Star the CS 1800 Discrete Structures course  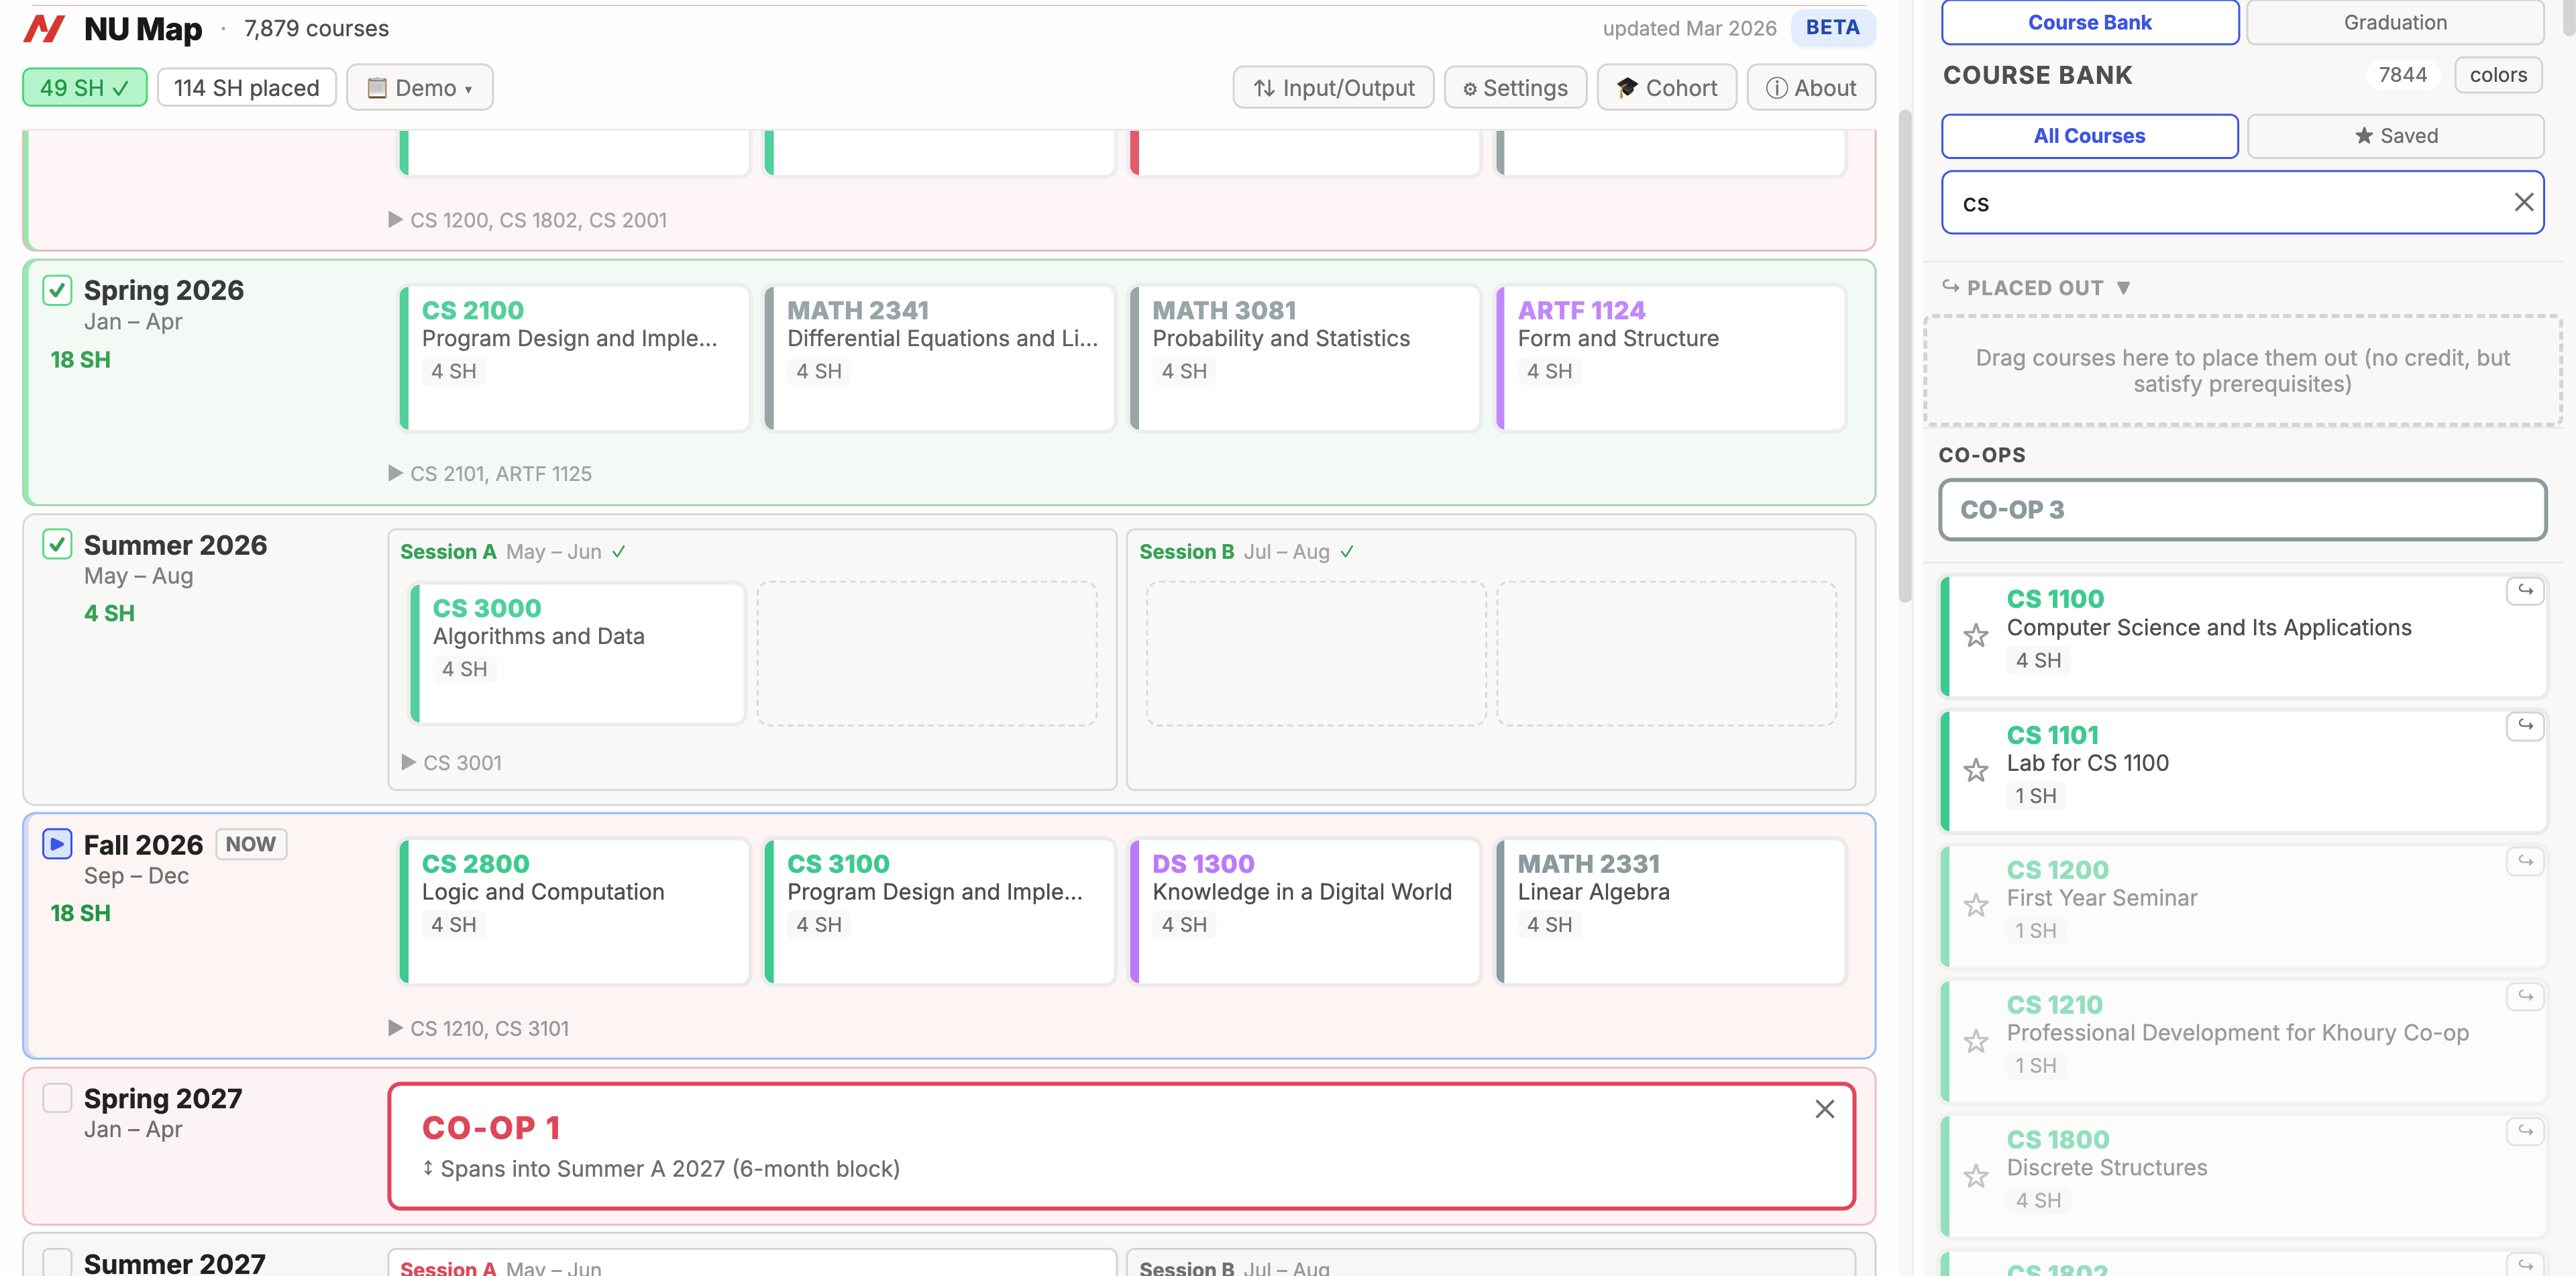[x=1975, y=1176]
